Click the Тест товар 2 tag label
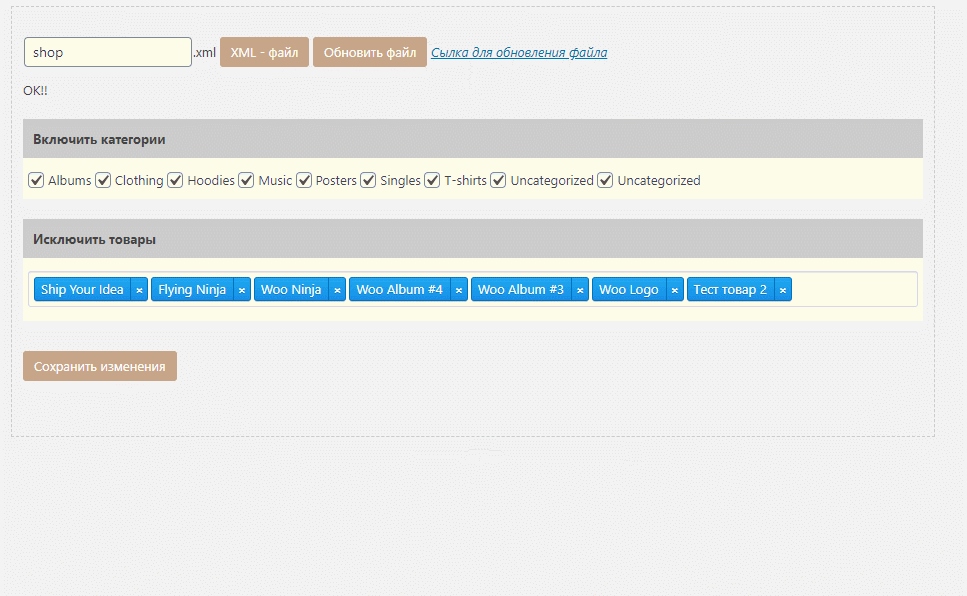The height and width of the screenshot is (596, 967). [731, 289]
